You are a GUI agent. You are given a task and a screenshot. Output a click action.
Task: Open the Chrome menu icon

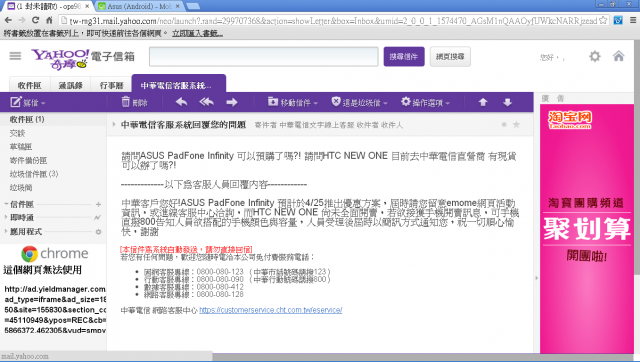[633, 20]
